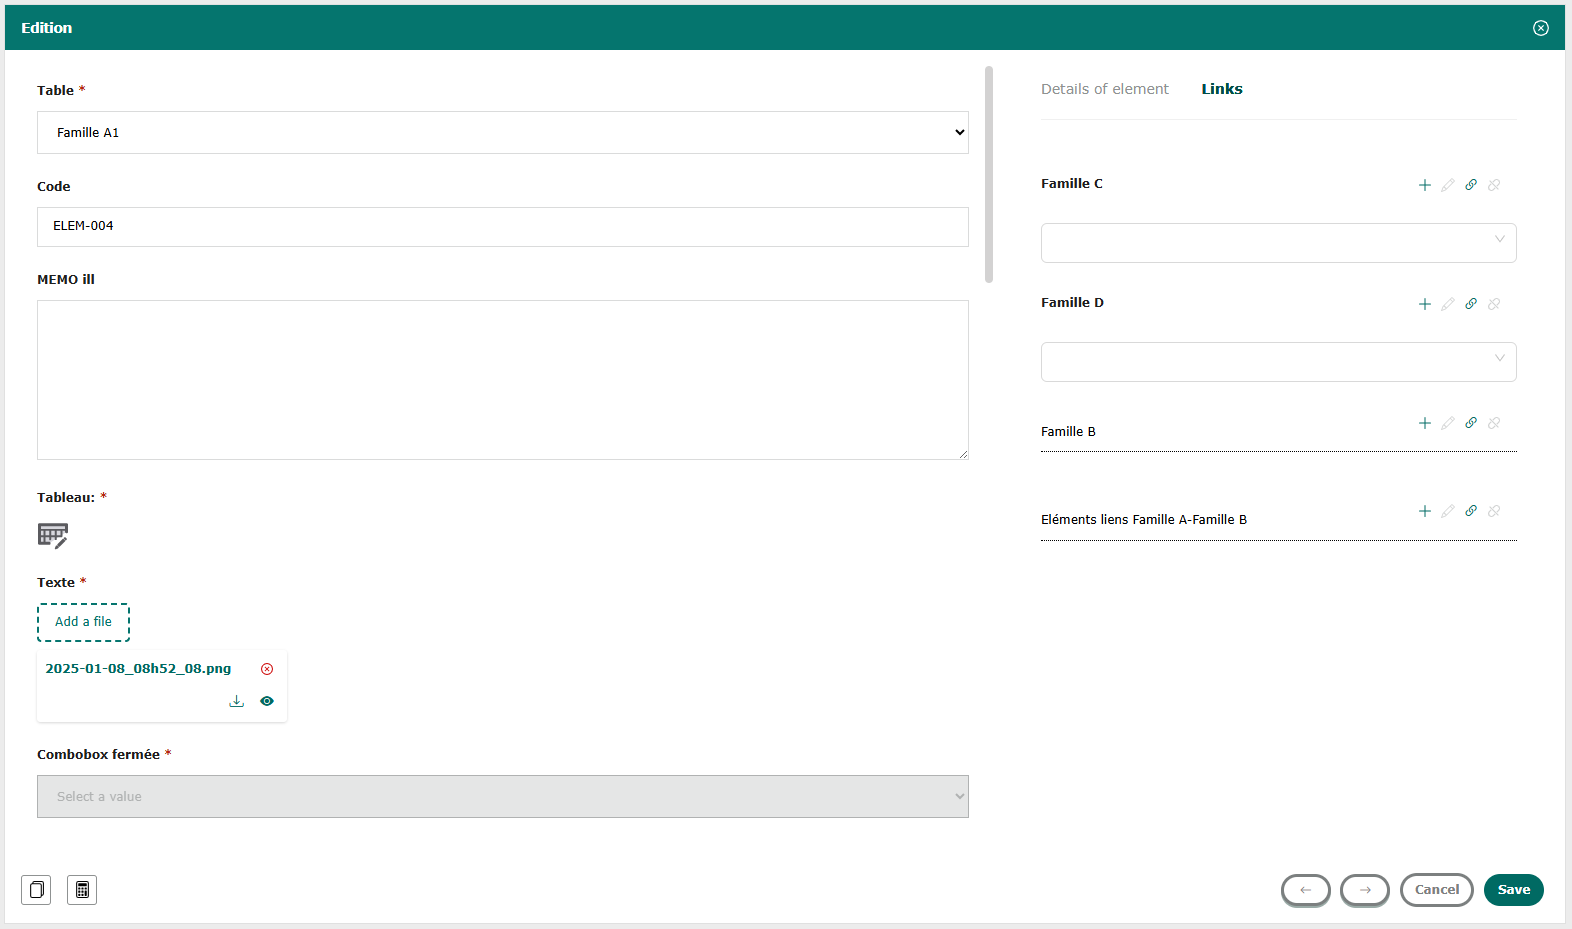
Task: Open the calculator icon button
Action: pos(82,889)
